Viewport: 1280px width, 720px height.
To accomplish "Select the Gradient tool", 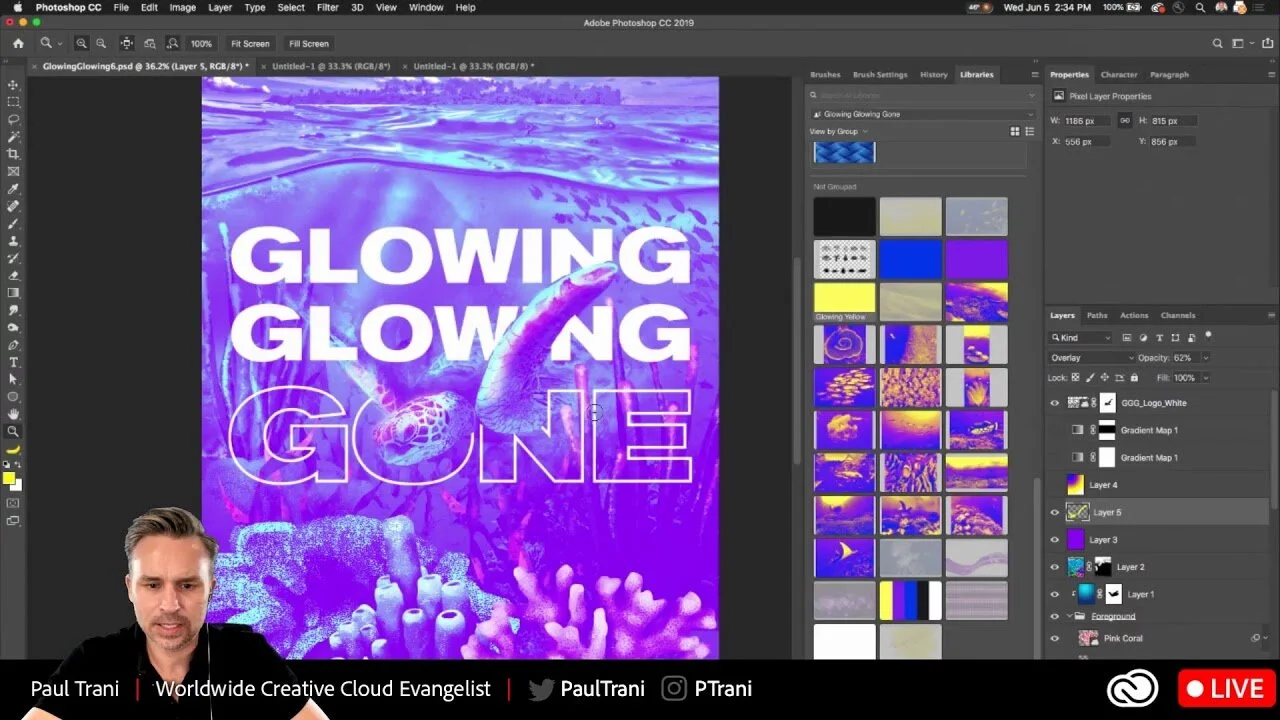I will (x=13, y=293).
